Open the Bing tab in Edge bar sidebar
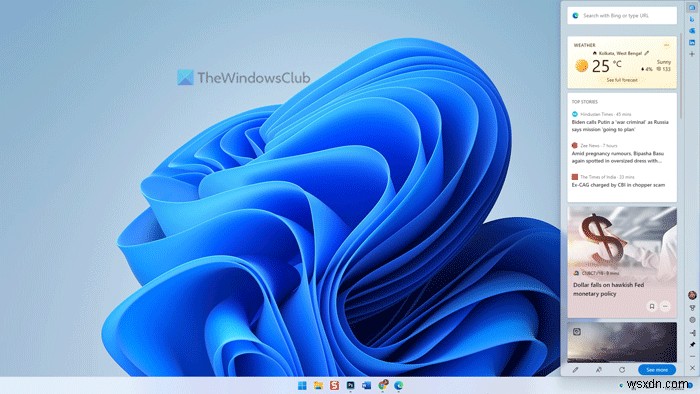 click(692, 19)
